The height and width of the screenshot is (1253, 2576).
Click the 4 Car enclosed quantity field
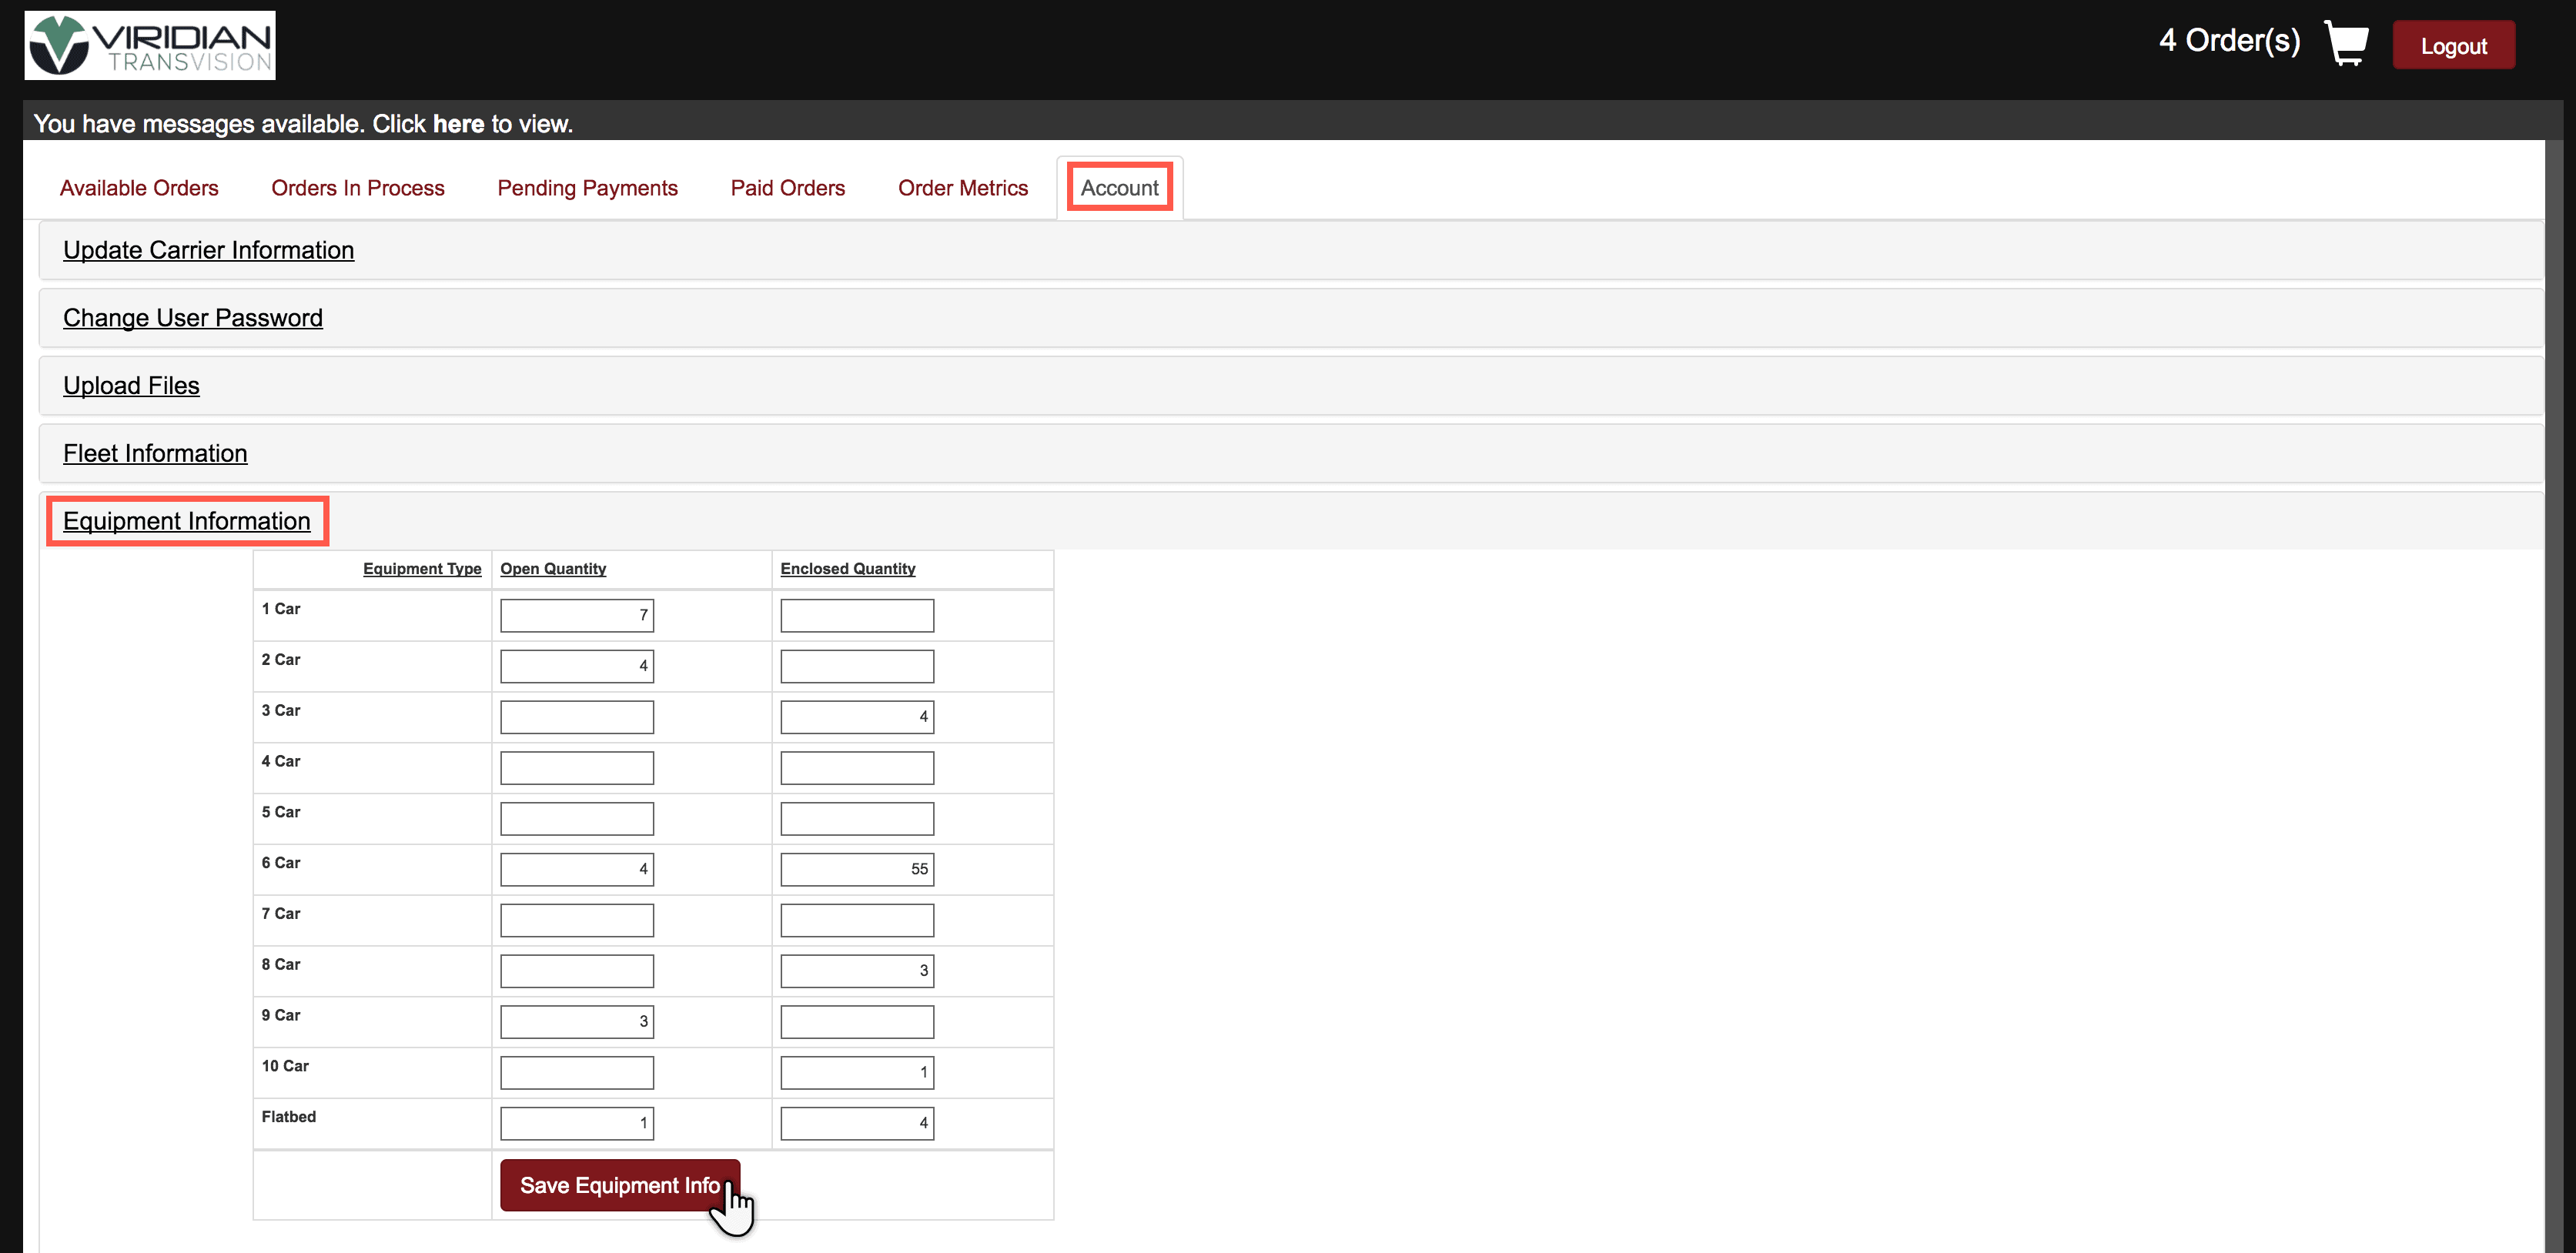[x=856, y=768]
